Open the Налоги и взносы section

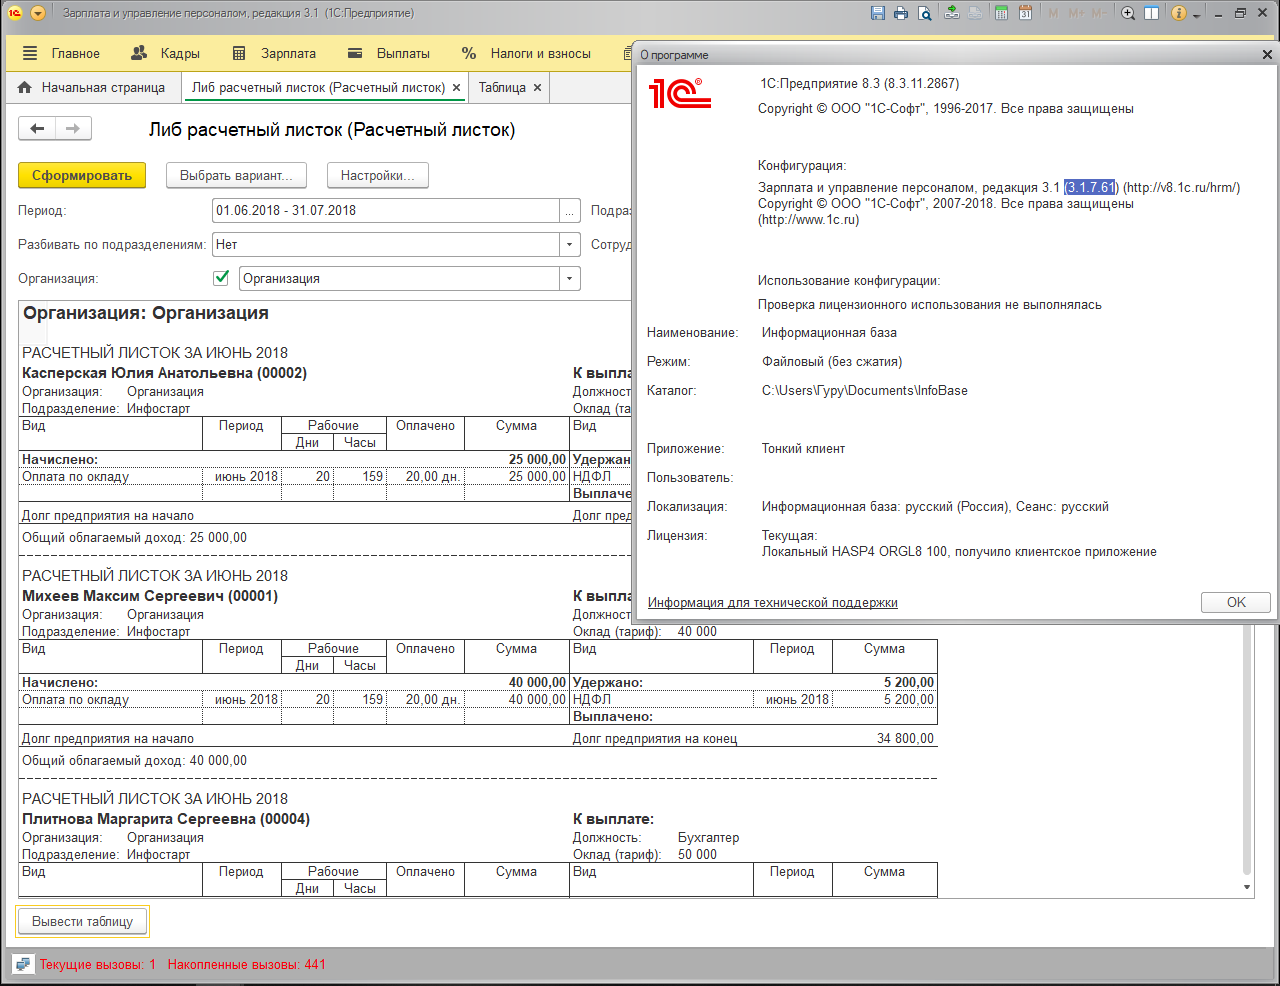click(x=526, y=53)
